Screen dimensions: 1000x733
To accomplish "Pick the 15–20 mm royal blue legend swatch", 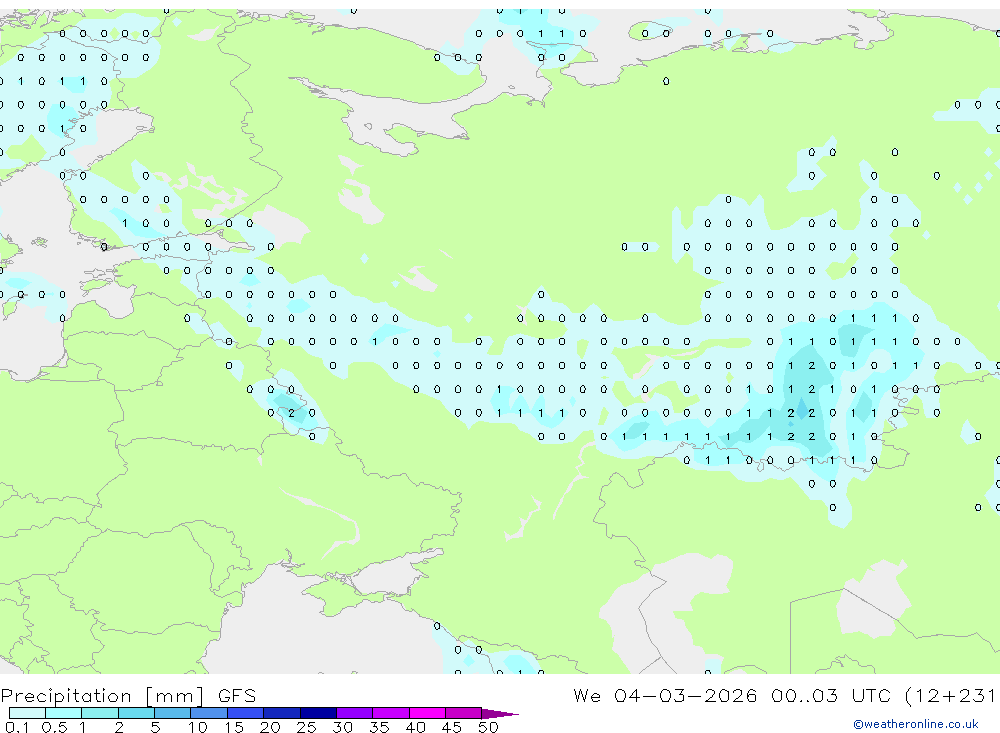I will (x=246, y=713).
